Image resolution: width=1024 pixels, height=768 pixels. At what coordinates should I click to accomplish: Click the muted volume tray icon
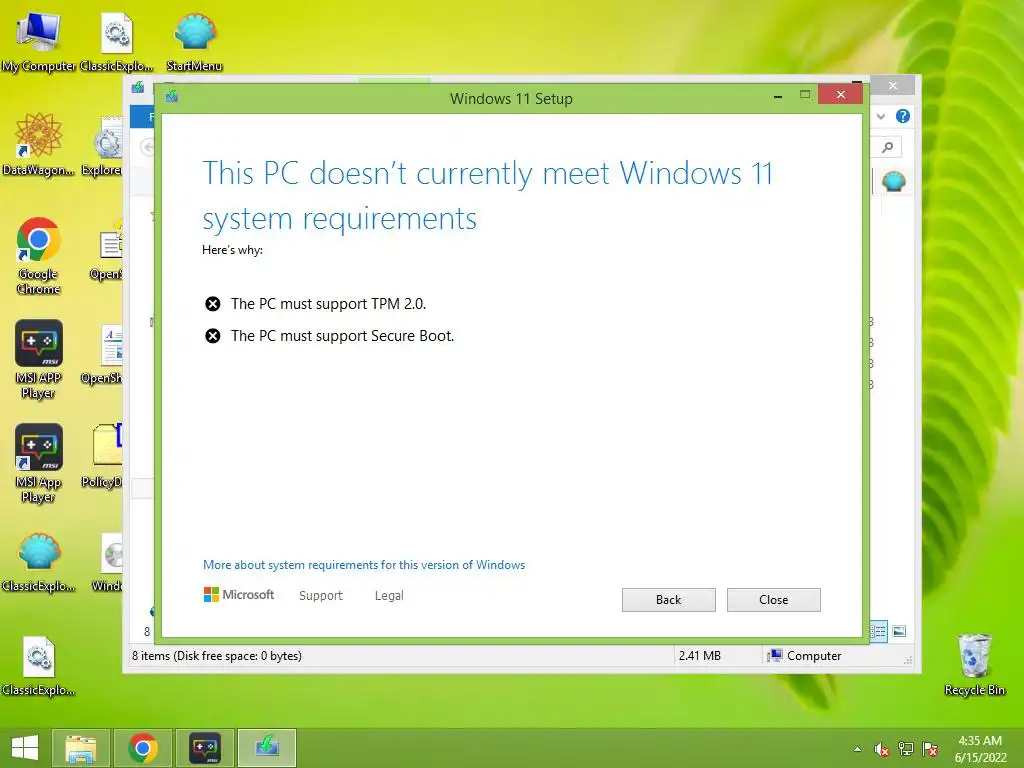pos(882,749)
